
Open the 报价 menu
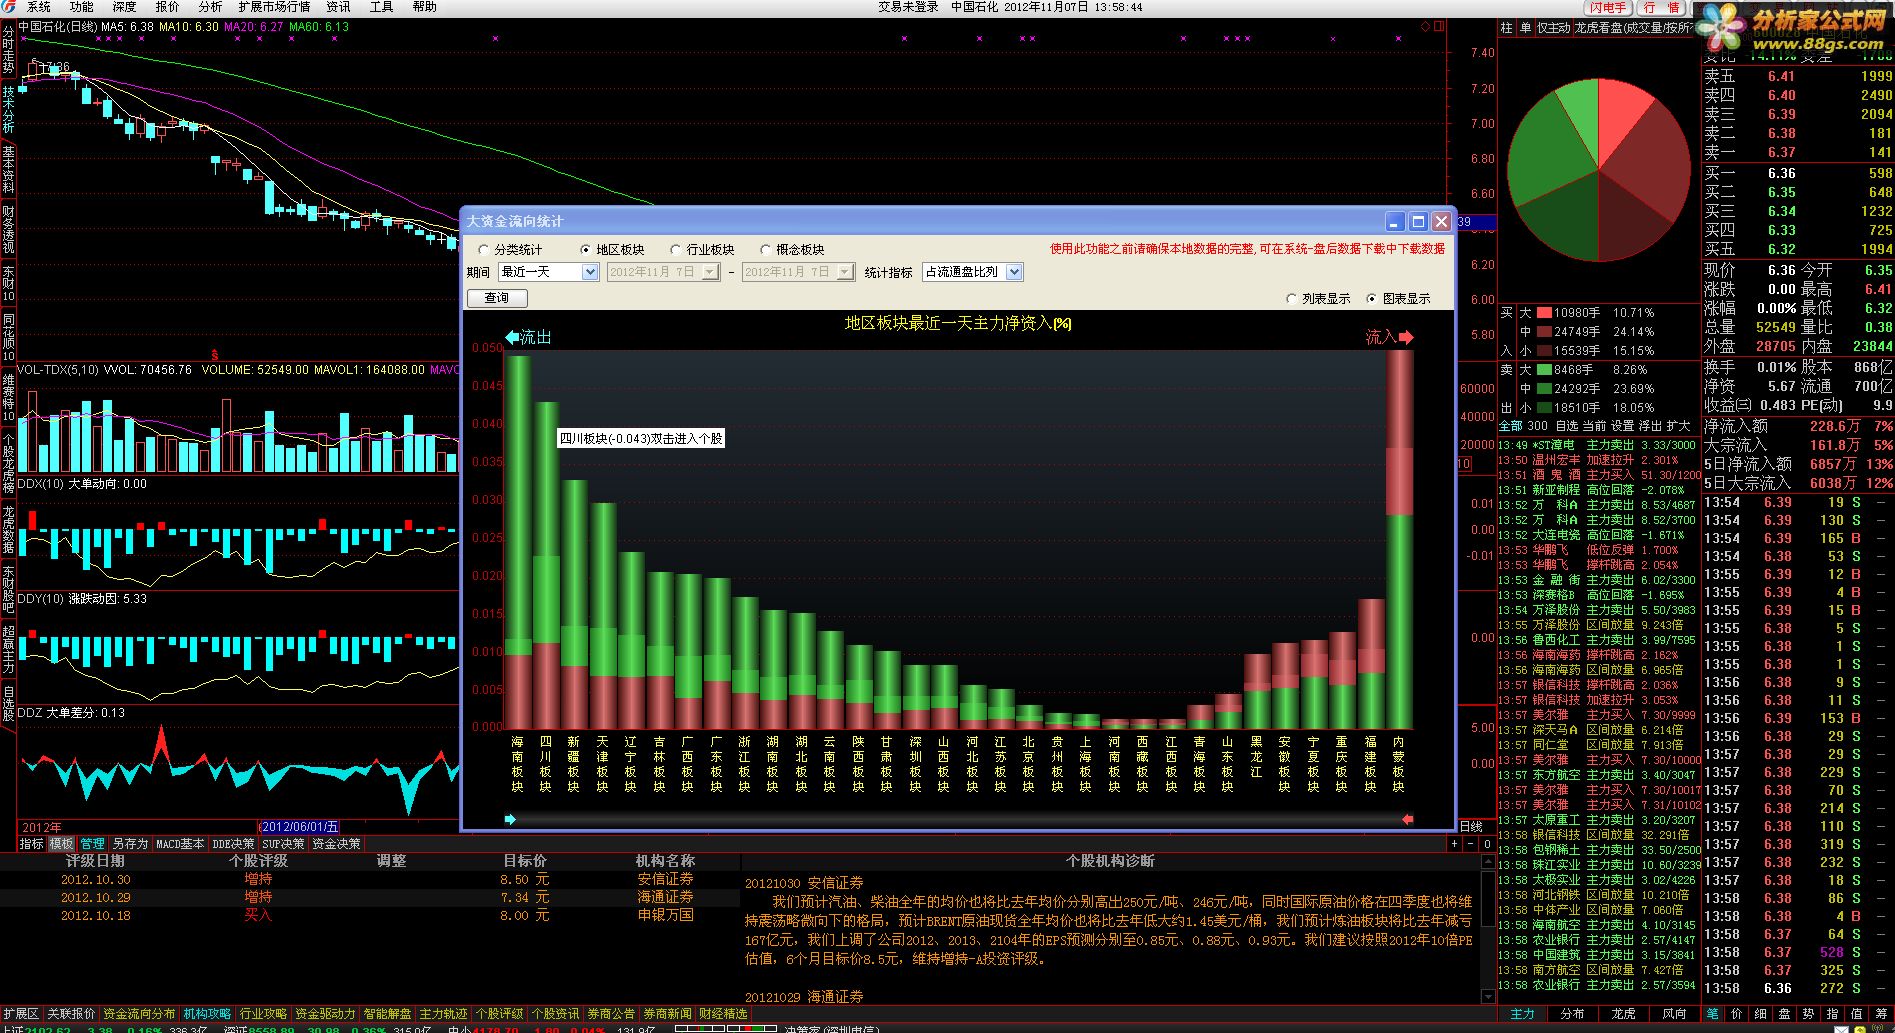167,7
